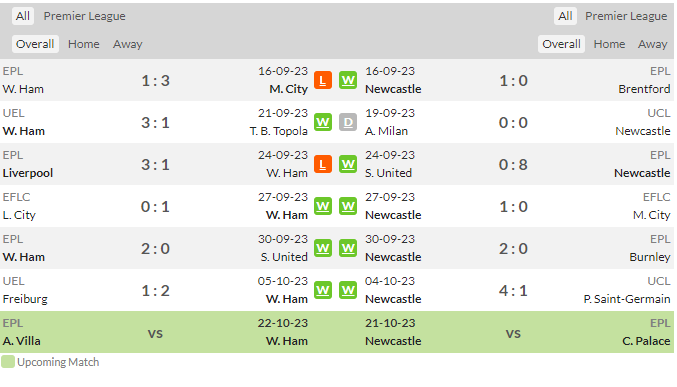
Task: Click the orange L badge for Liverpool match
Action: tap(323, 164)
